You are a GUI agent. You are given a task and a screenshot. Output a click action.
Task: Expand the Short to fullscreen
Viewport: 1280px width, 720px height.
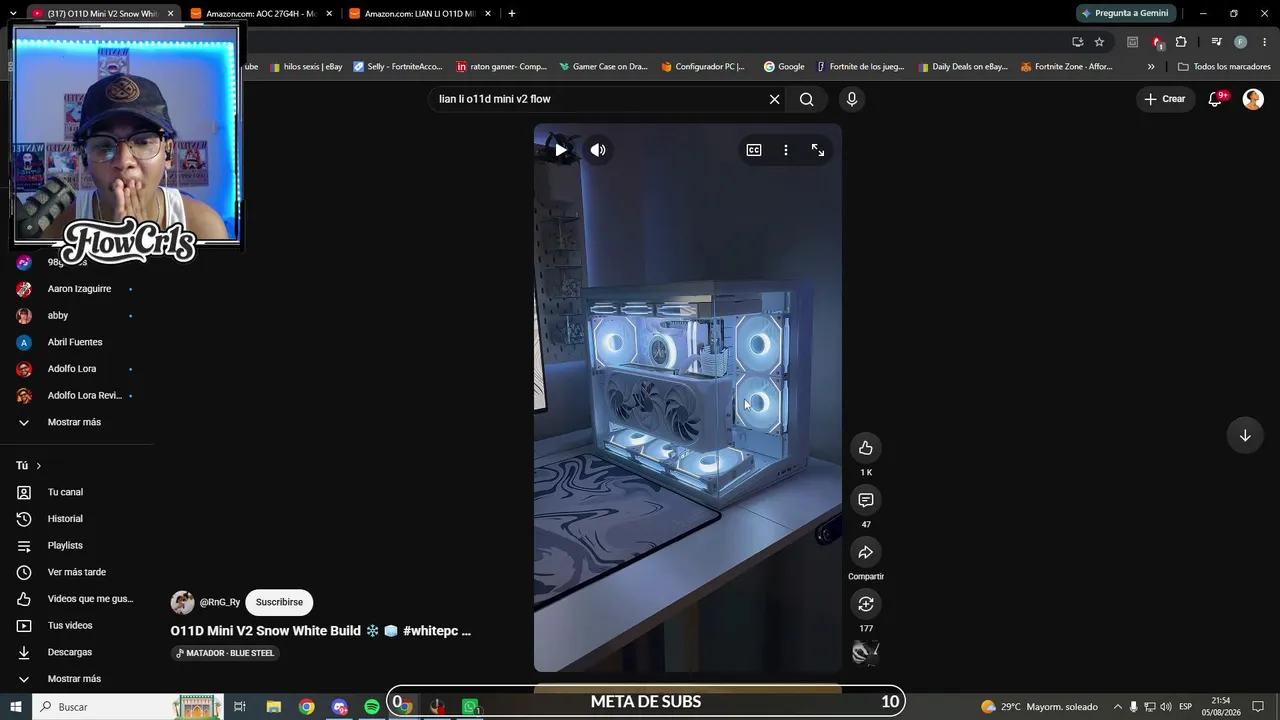[x=818, y=150]
